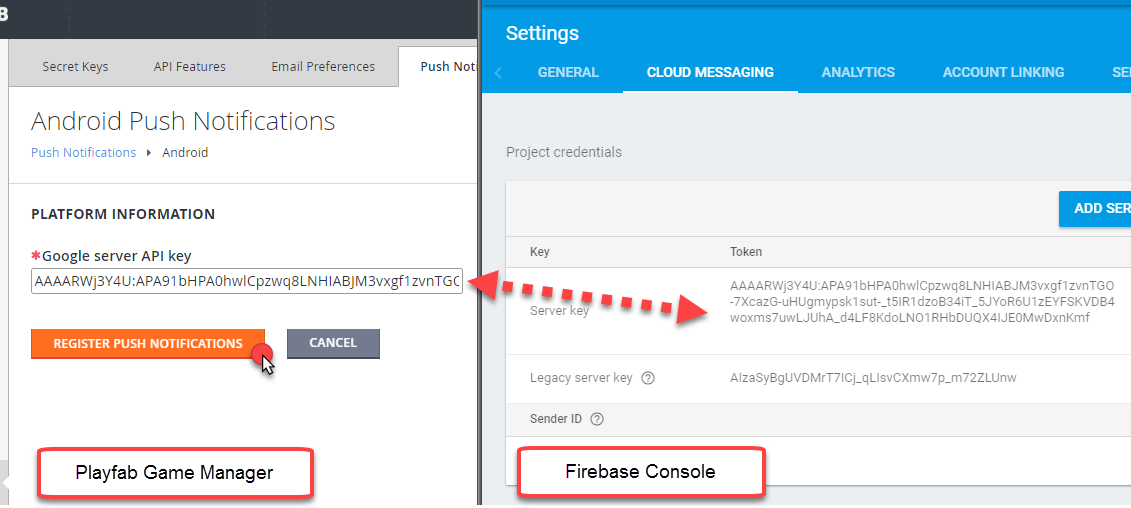Click the Legacy server key token value
This screenshot has width=1131, height=508.
pyautogui.click(x=873, y=377)
